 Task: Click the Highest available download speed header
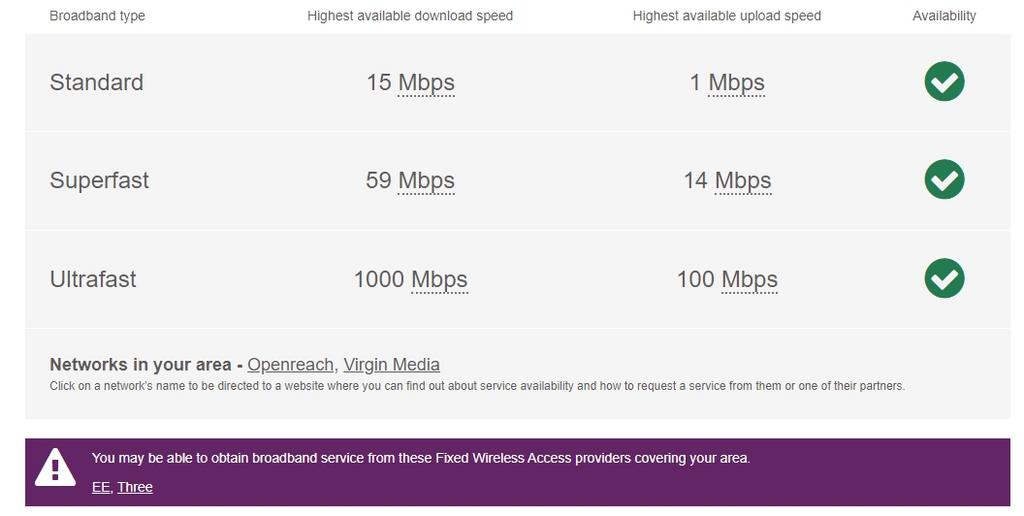pyautogui.click(x=410, y=16)
